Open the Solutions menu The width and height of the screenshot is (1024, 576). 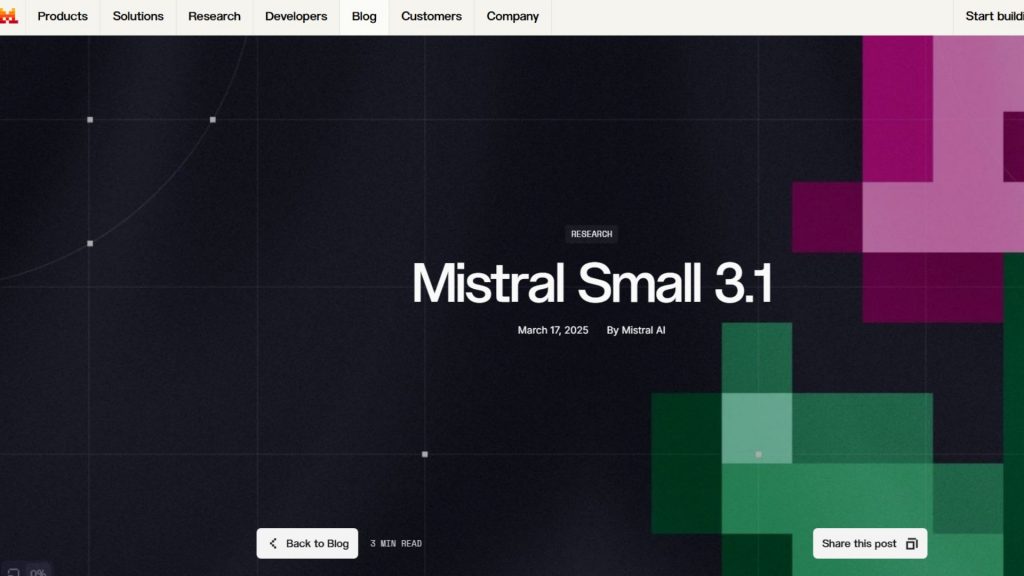[138, 16]
